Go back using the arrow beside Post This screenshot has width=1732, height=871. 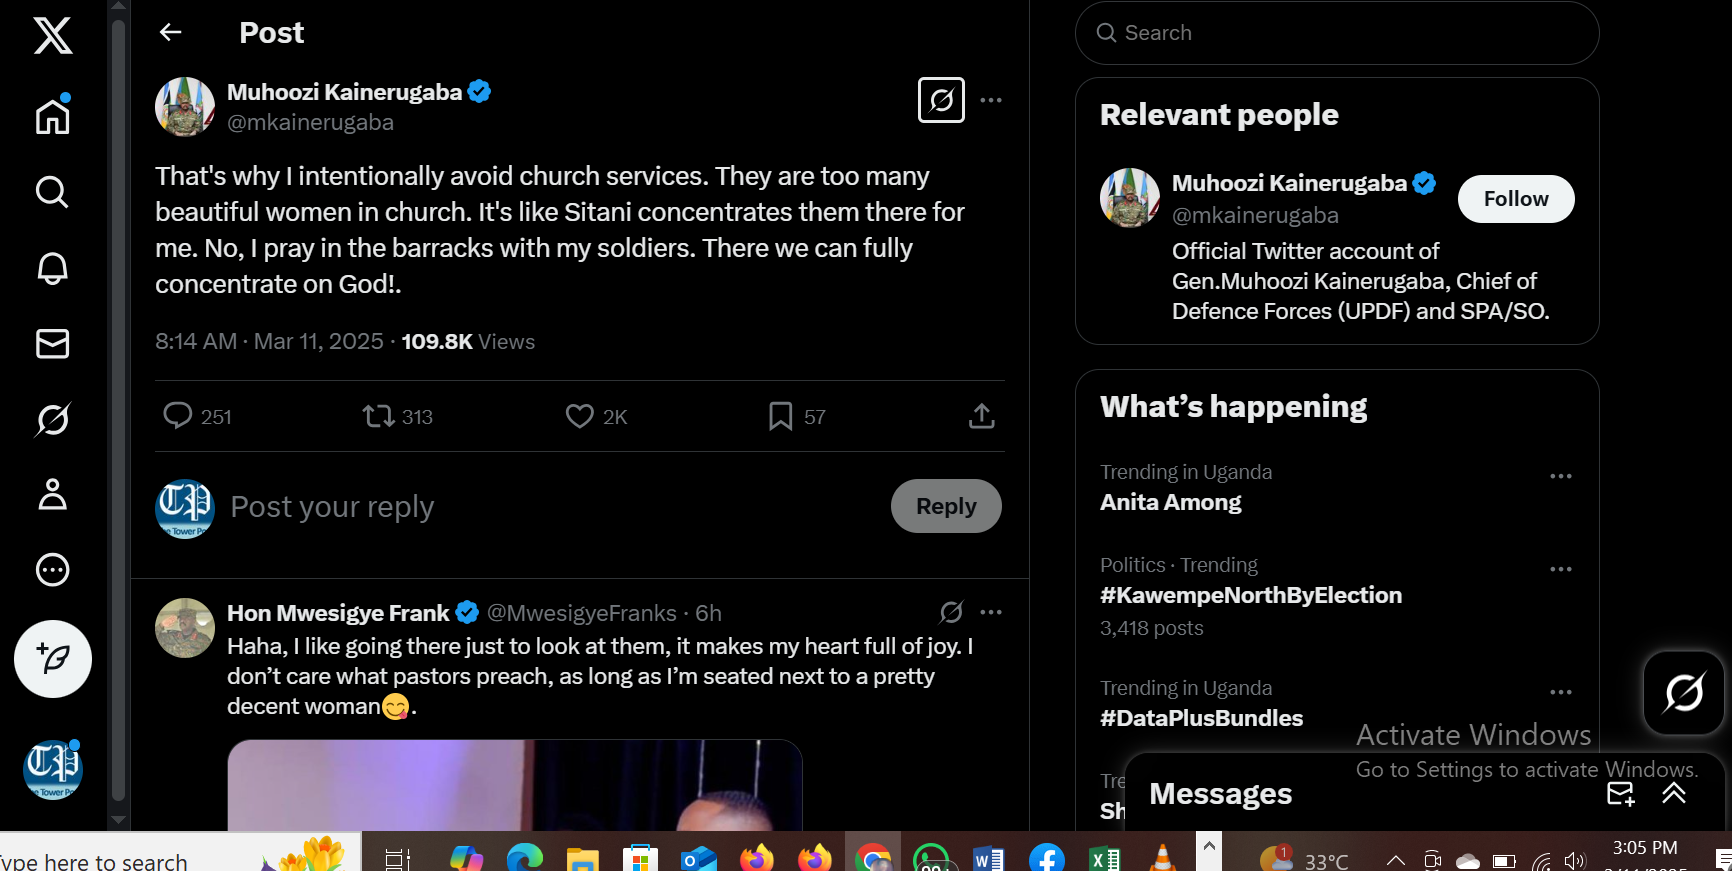coord(171,33)
